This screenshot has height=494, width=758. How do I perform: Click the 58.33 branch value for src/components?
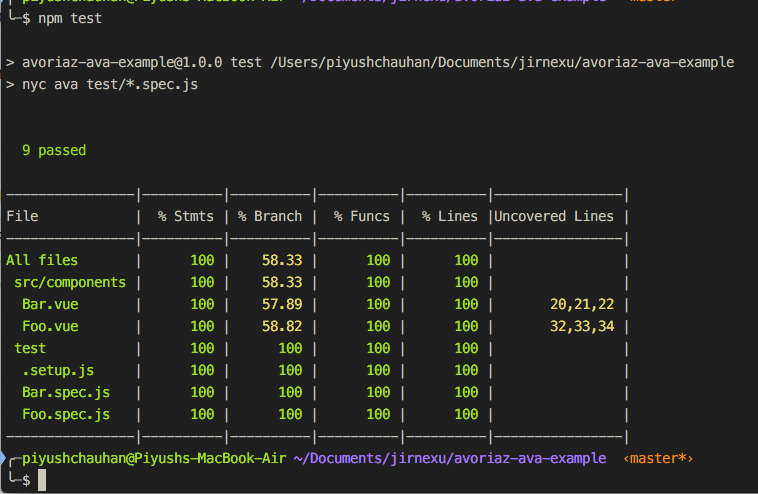coord(282,282)
